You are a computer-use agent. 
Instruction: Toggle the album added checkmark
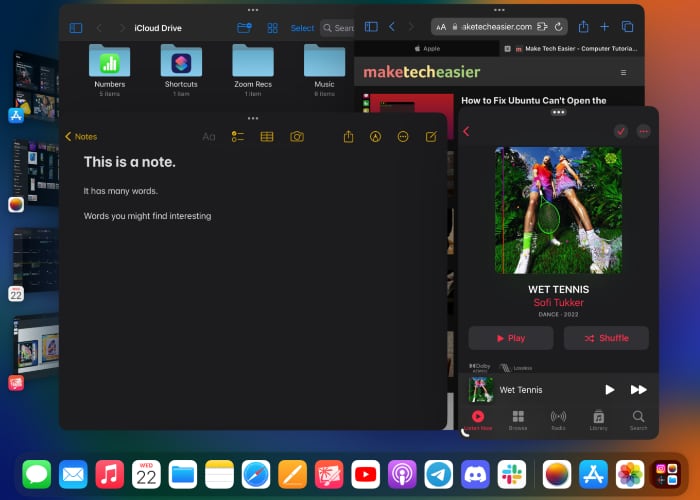tap(621, 131)
